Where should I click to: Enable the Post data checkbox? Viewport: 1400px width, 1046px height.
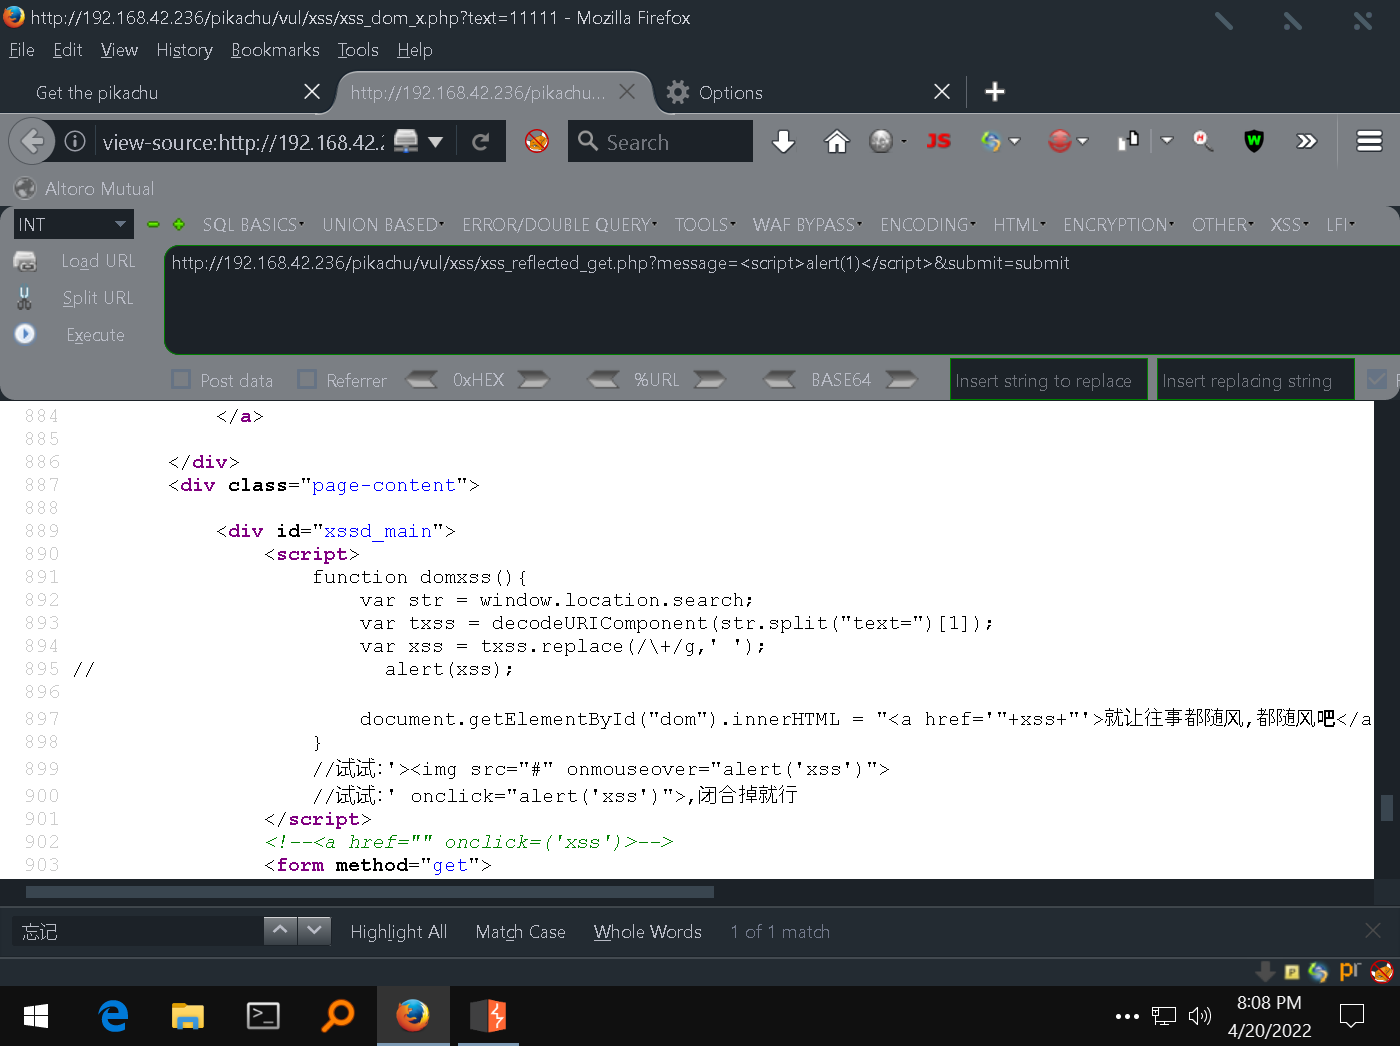(181, 379)
